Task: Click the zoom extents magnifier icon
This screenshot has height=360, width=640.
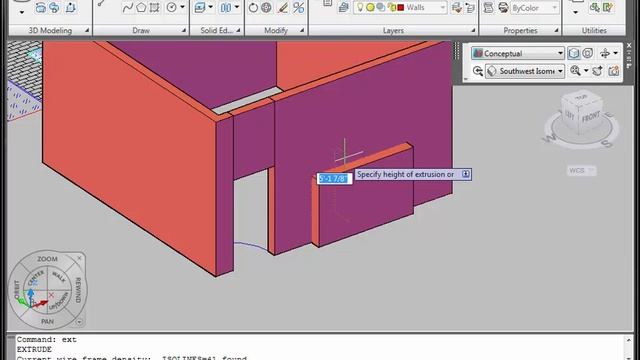Action: [x=576, y=71]
